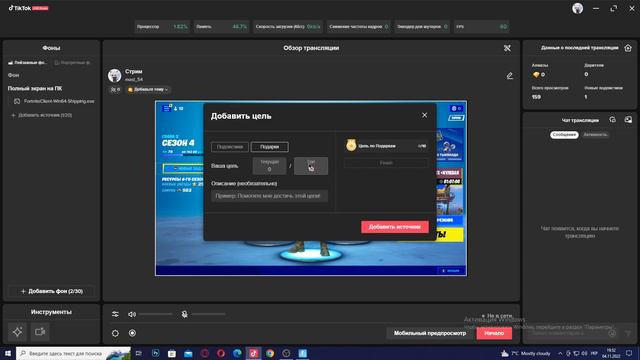This screenshot has width=640, height=360.
Task: Click the diamonds icon in last stream data
Action: coord(536,75)
